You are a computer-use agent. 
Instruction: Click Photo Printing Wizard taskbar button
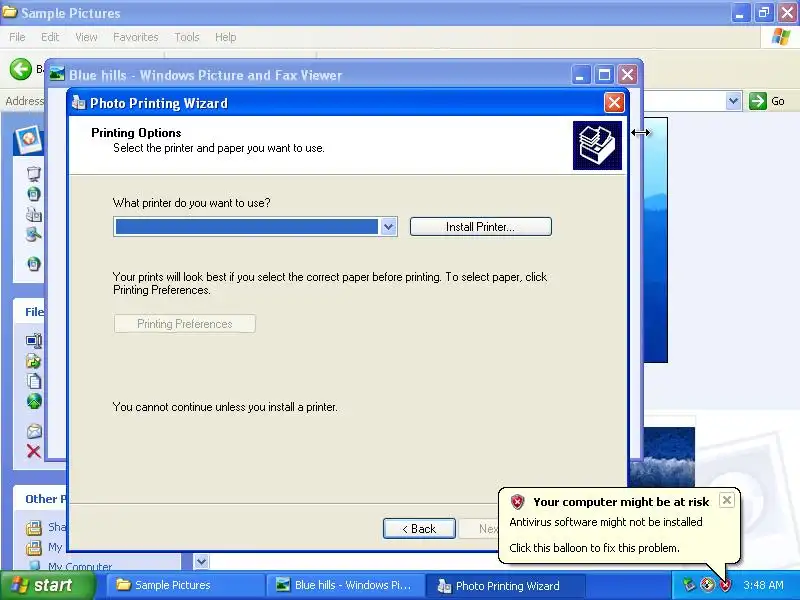[x=505, y=585]
